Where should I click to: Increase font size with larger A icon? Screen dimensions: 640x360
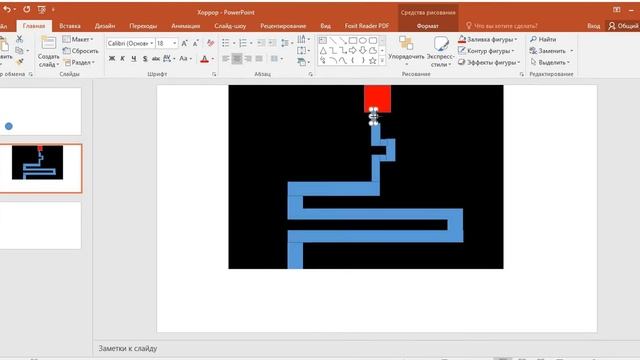[184, 43]
